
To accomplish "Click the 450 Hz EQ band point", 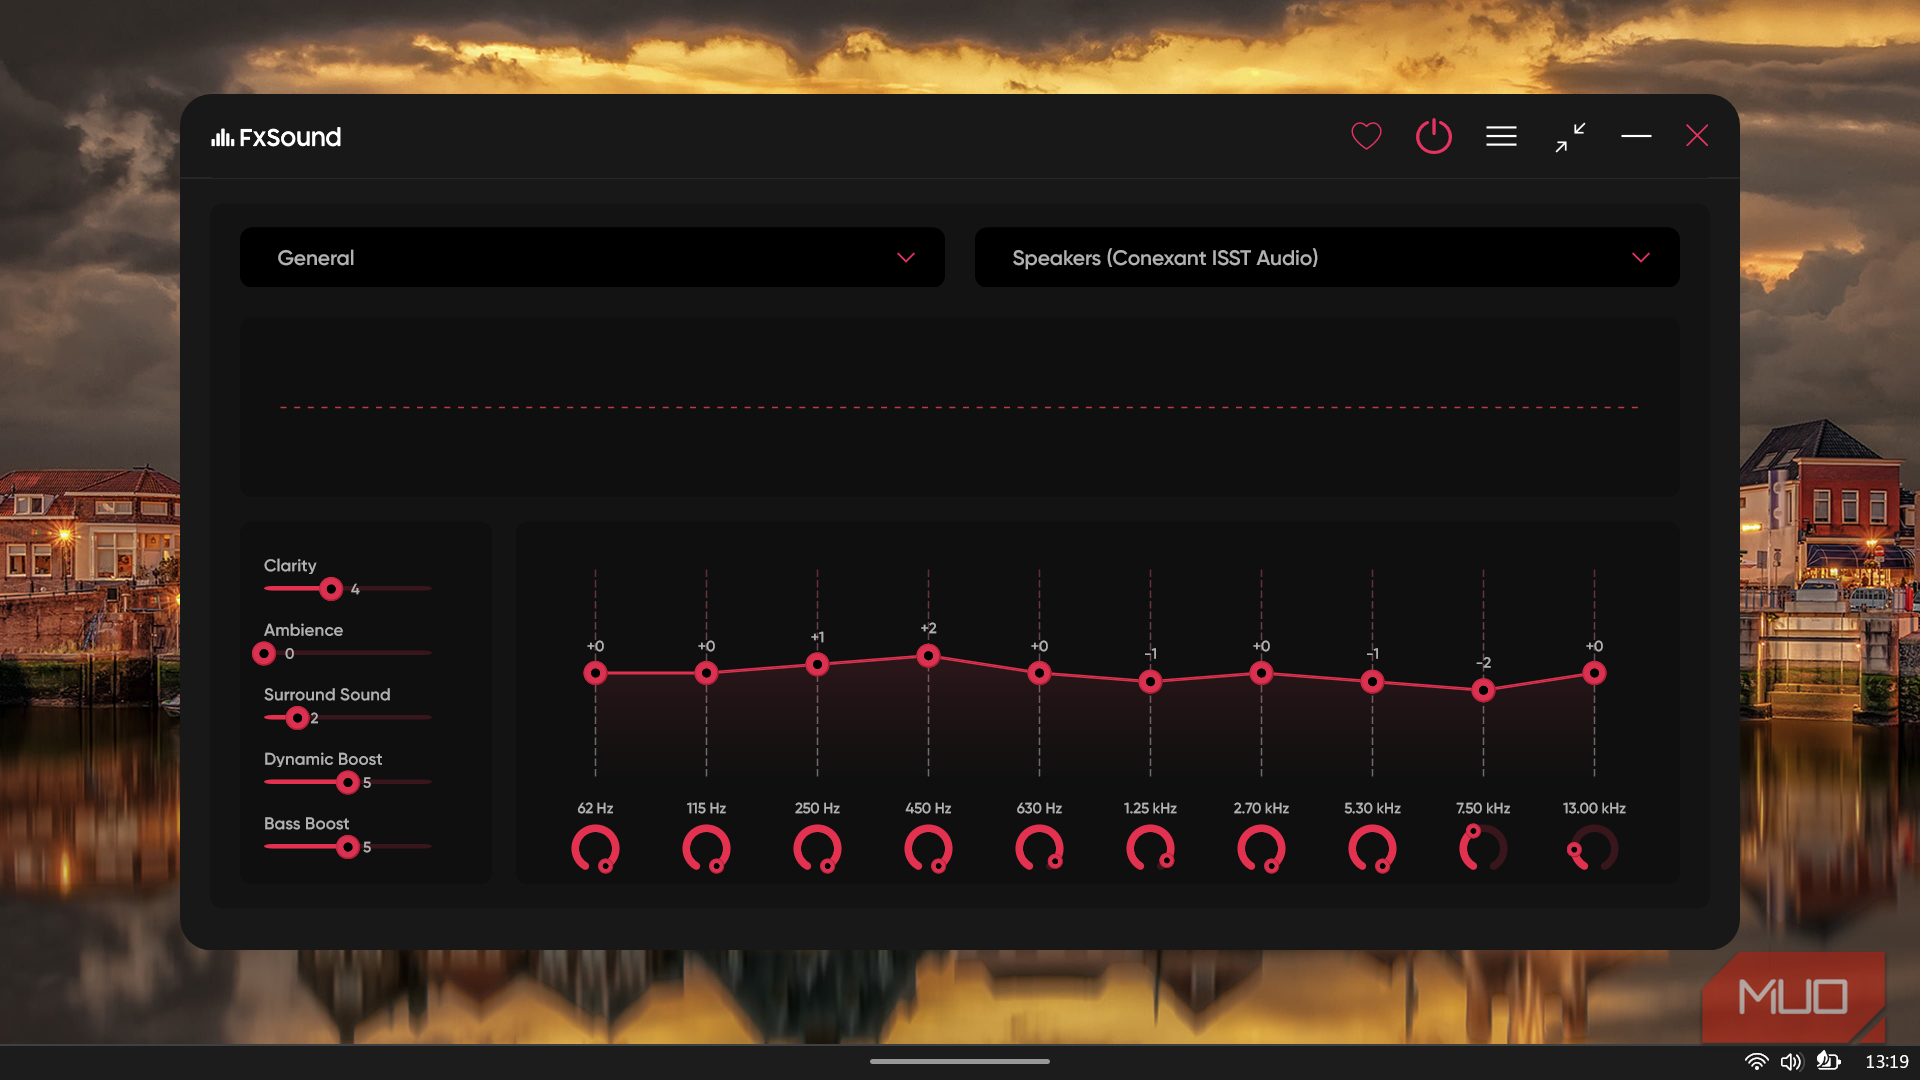I will (928, 656).
